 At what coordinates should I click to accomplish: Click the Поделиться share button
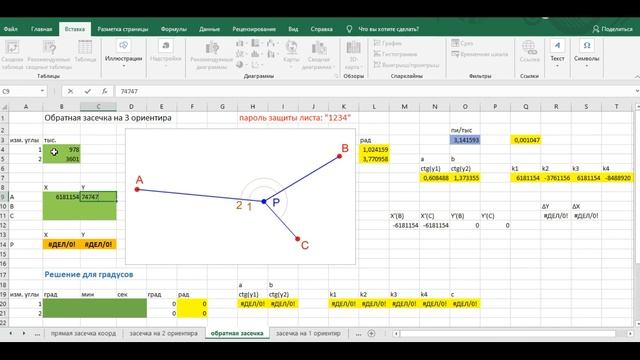coord(612,29)
